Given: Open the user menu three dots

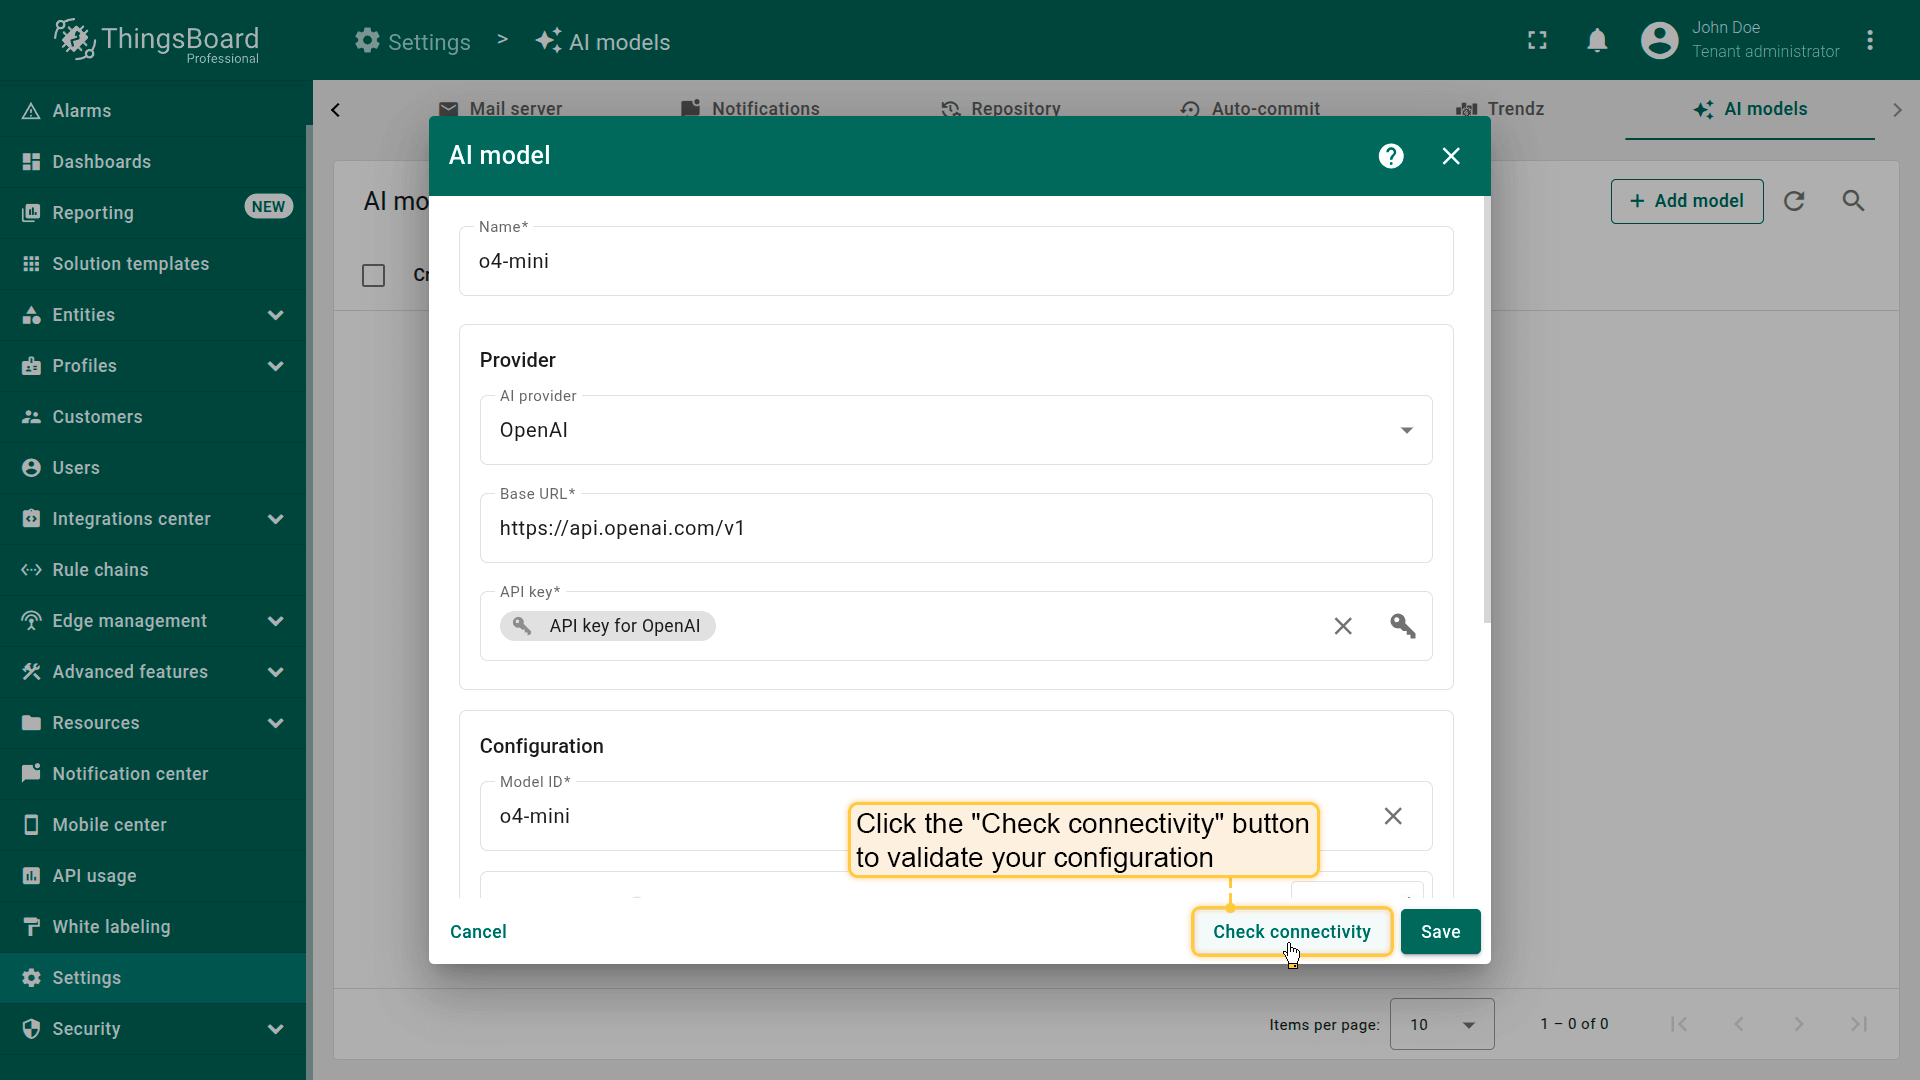Looking at the screenshot, I should [1870, 41].
